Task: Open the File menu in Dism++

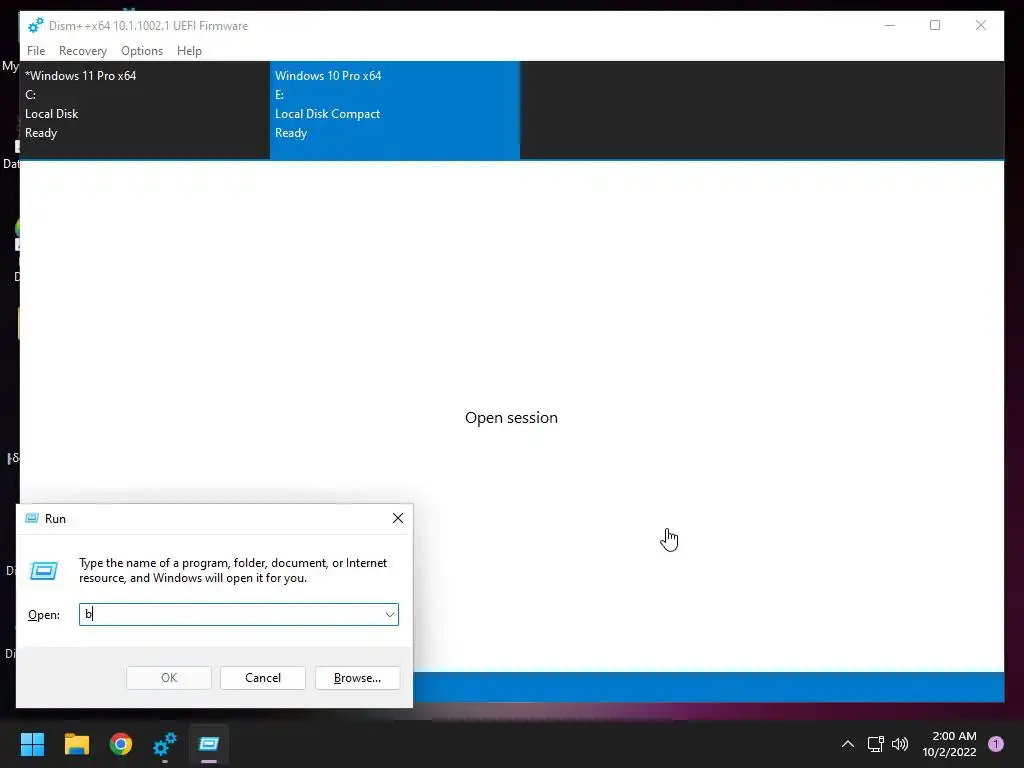Action: click(36, 51)
